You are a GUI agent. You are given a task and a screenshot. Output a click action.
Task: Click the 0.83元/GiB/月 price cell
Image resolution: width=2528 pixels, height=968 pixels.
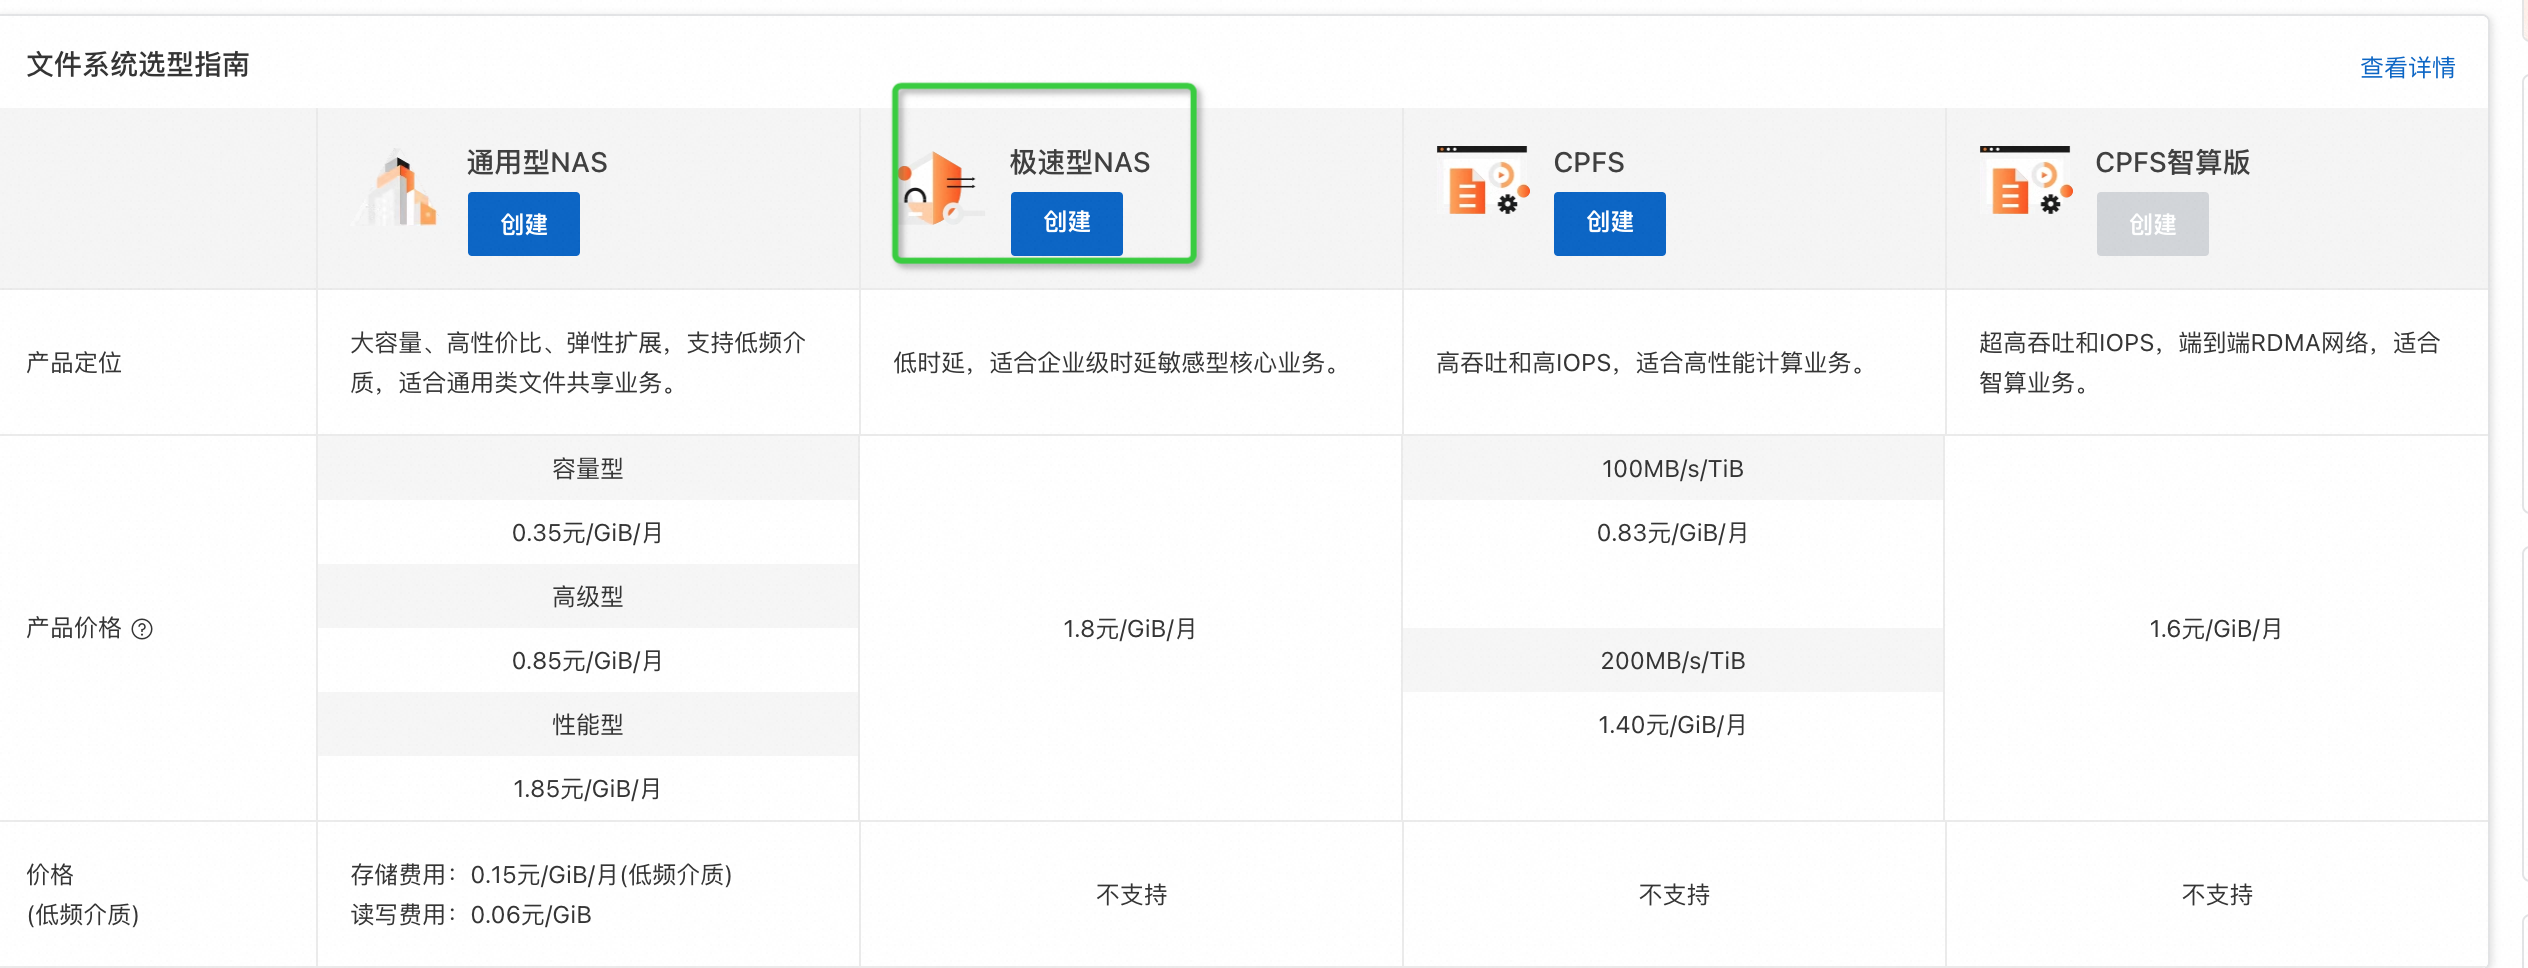click(1673, 532)
